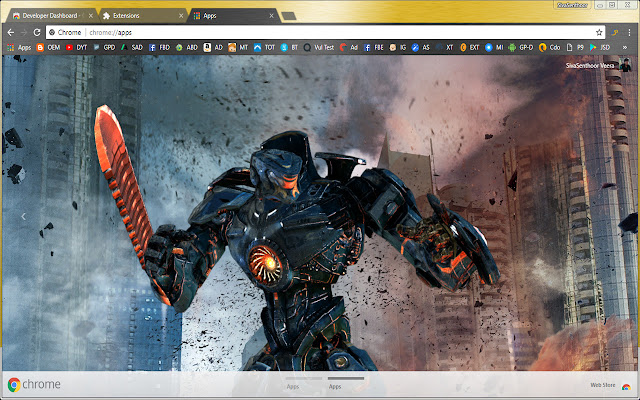This screenshot has height=400, width=640.
Task: Open the AS bookmark
Action: [x=421, y=47]
